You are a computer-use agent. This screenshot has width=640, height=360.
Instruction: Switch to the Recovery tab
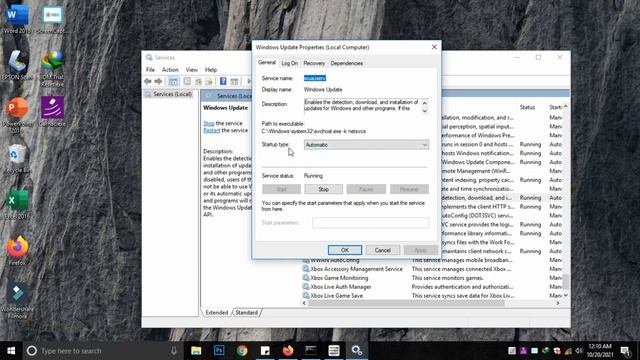[314, 63]
